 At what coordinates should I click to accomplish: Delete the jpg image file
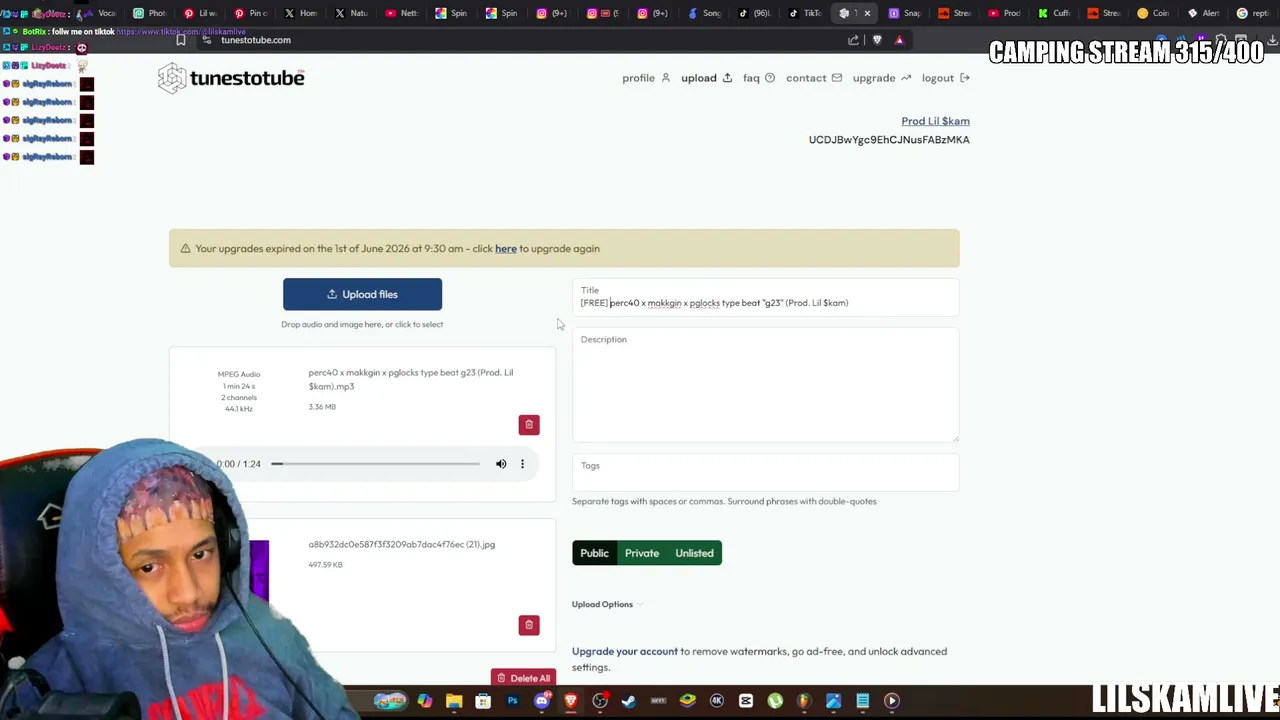[529, 625]
